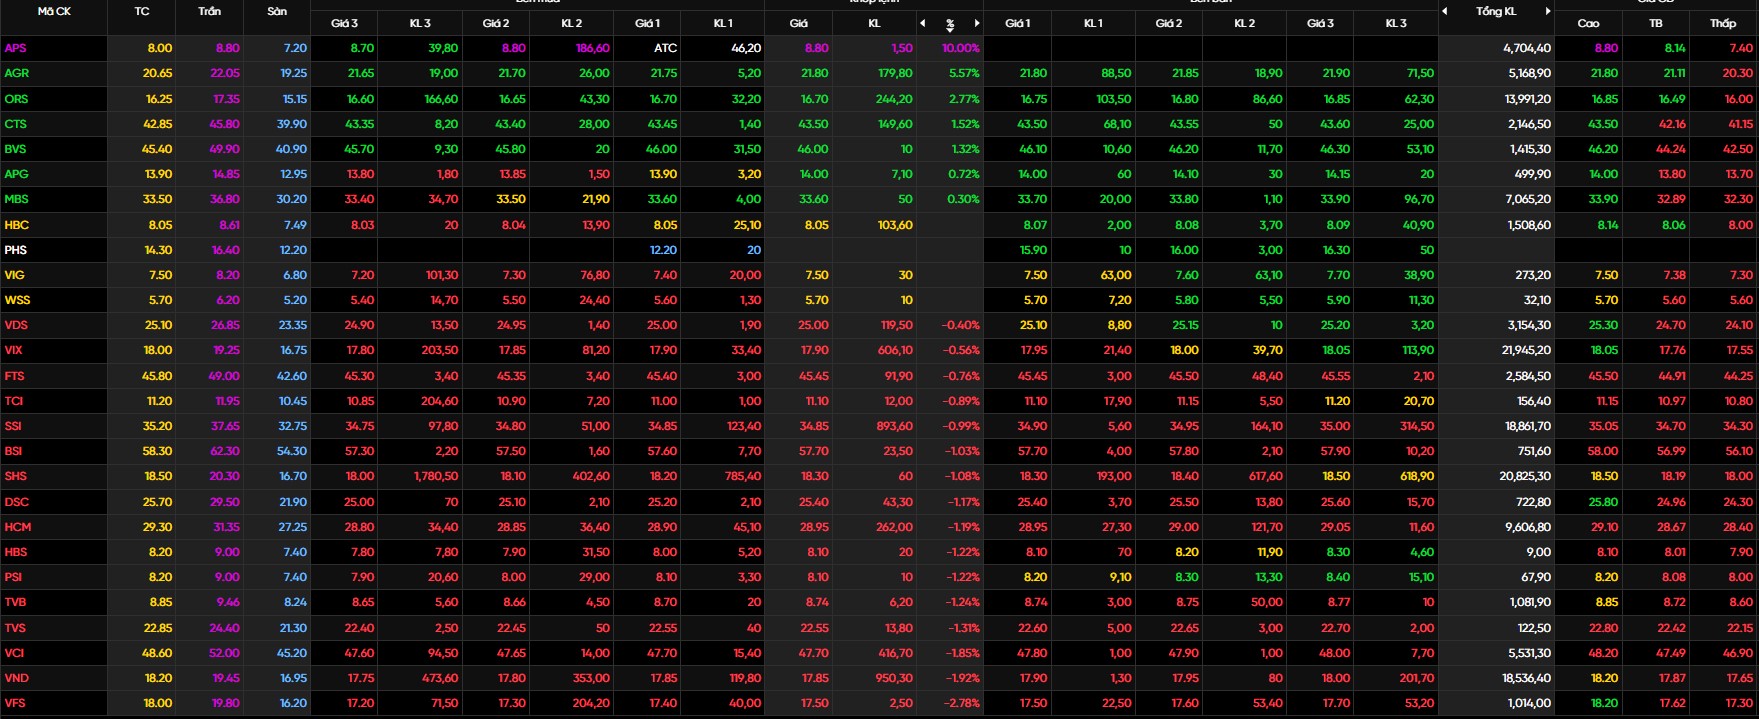Select the VIG stock symbol

(x=14, y=275)
